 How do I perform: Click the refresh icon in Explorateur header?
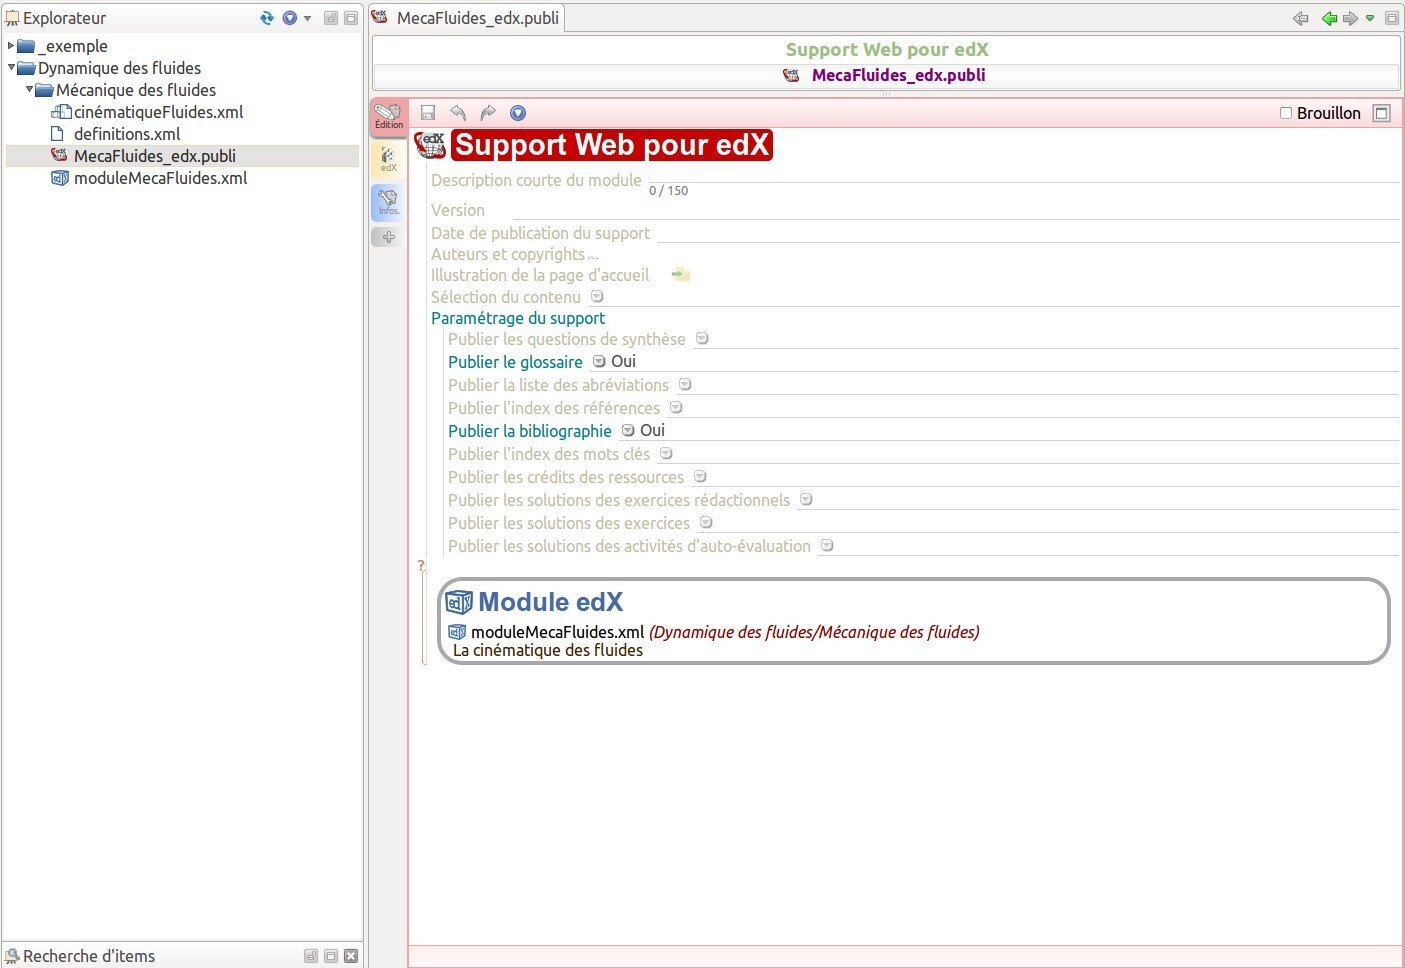(x=267, y=18)
